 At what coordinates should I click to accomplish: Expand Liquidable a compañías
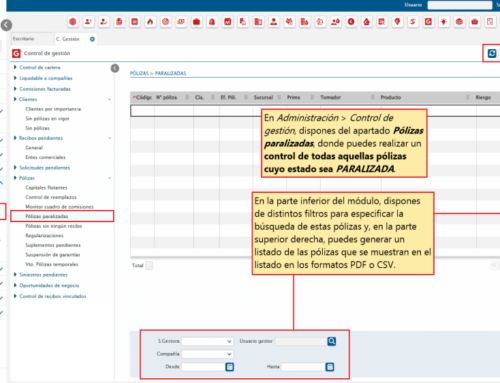15,78
